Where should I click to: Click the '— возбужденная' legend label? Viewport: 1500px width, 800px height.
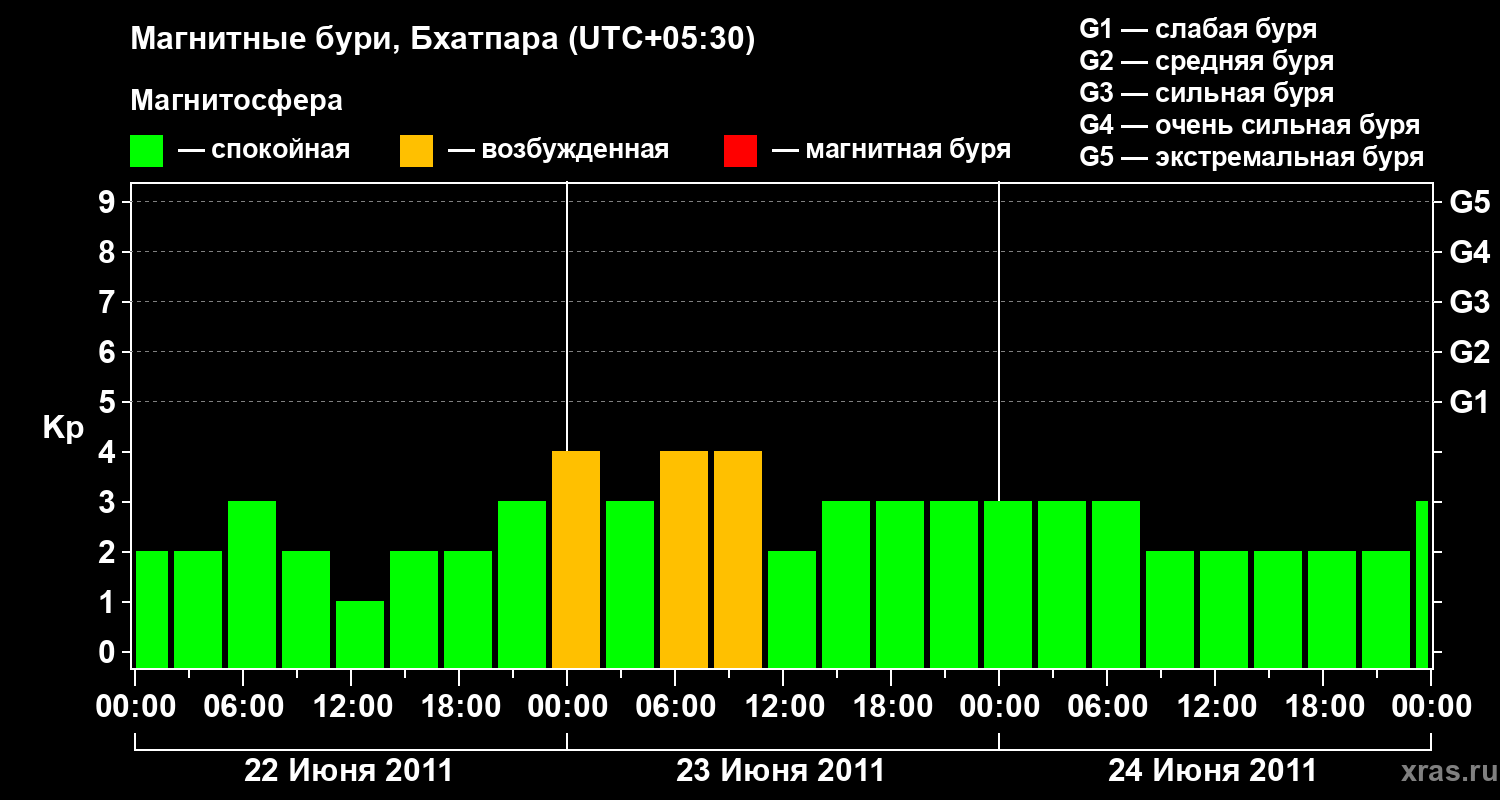pyautogui.click(x=558, y=150)
